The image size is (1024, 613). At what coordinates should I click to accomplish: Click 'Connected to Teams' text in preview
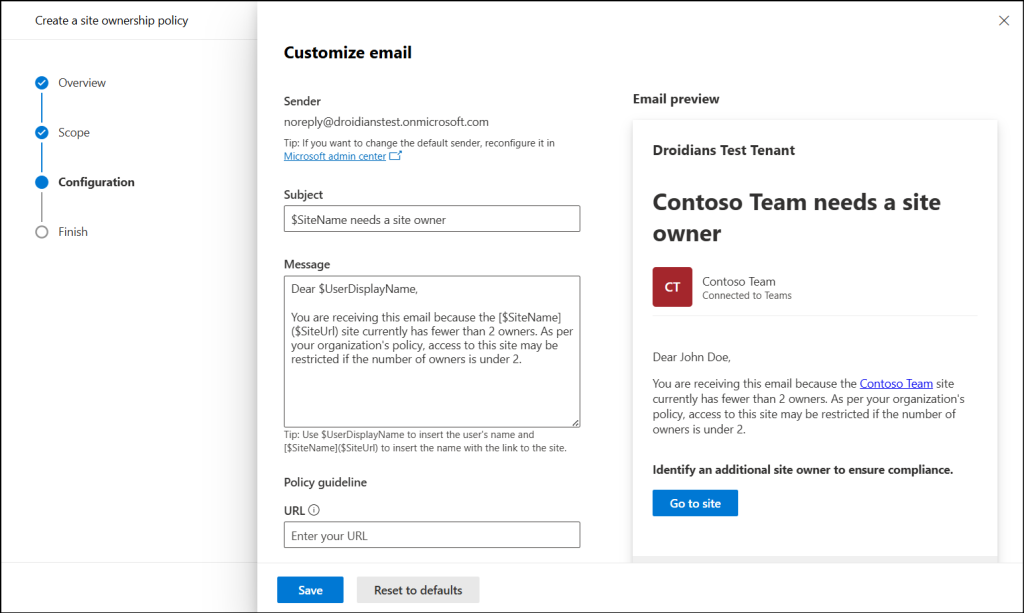[746, 296]
